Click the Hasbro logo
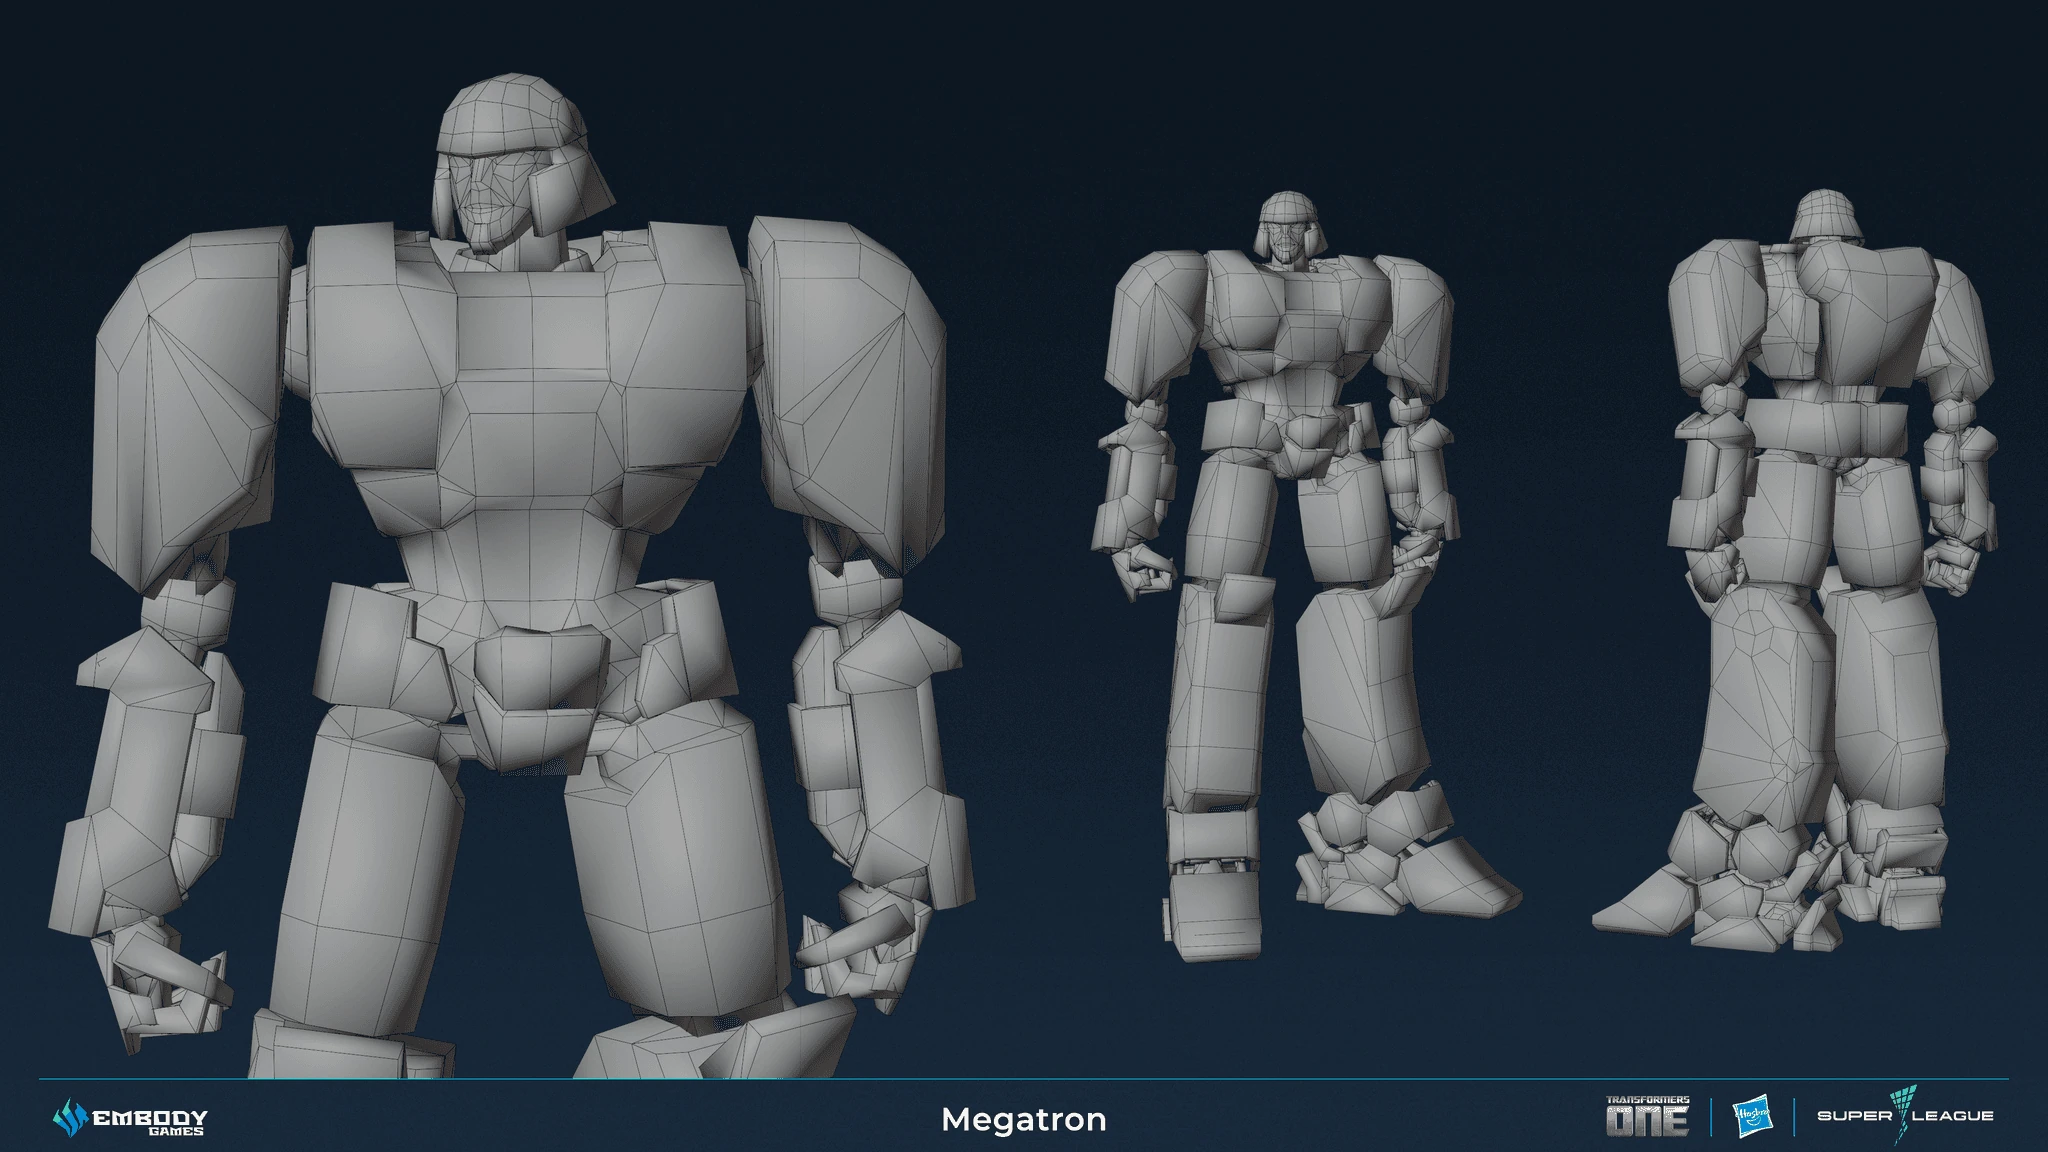 pos(1752,1117)
